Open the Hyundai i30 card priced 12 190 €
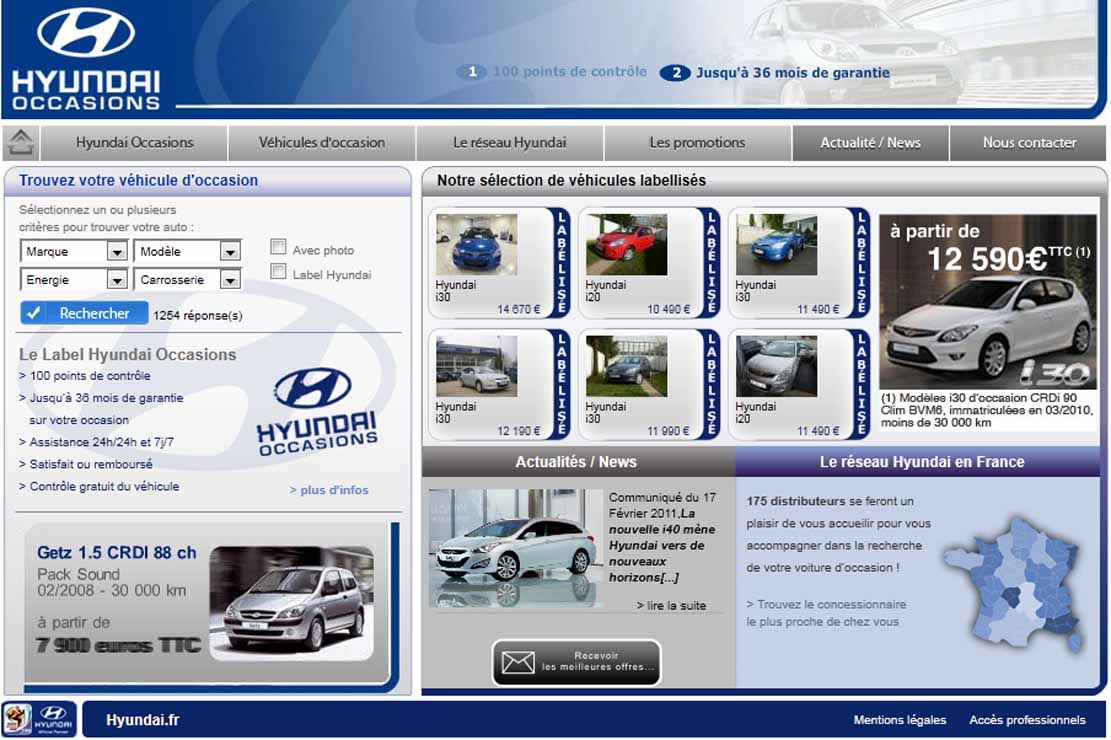The image size is (1111, 740). coord(499,384)
